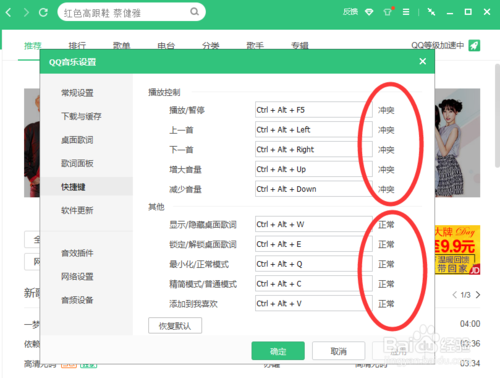Go to previous page beside 1/3
Screen dimensions: 500x378
tap(454, 295)
